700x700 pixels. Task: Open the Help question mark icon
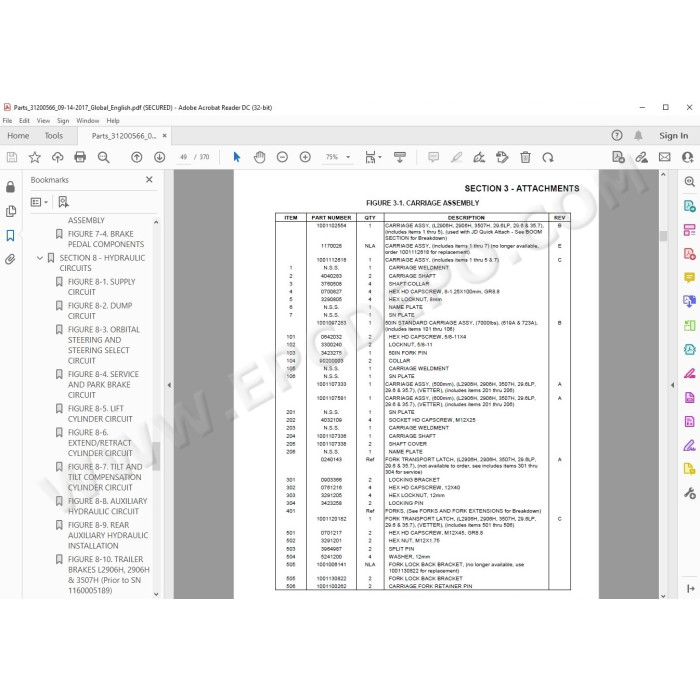tap(617, 135)
